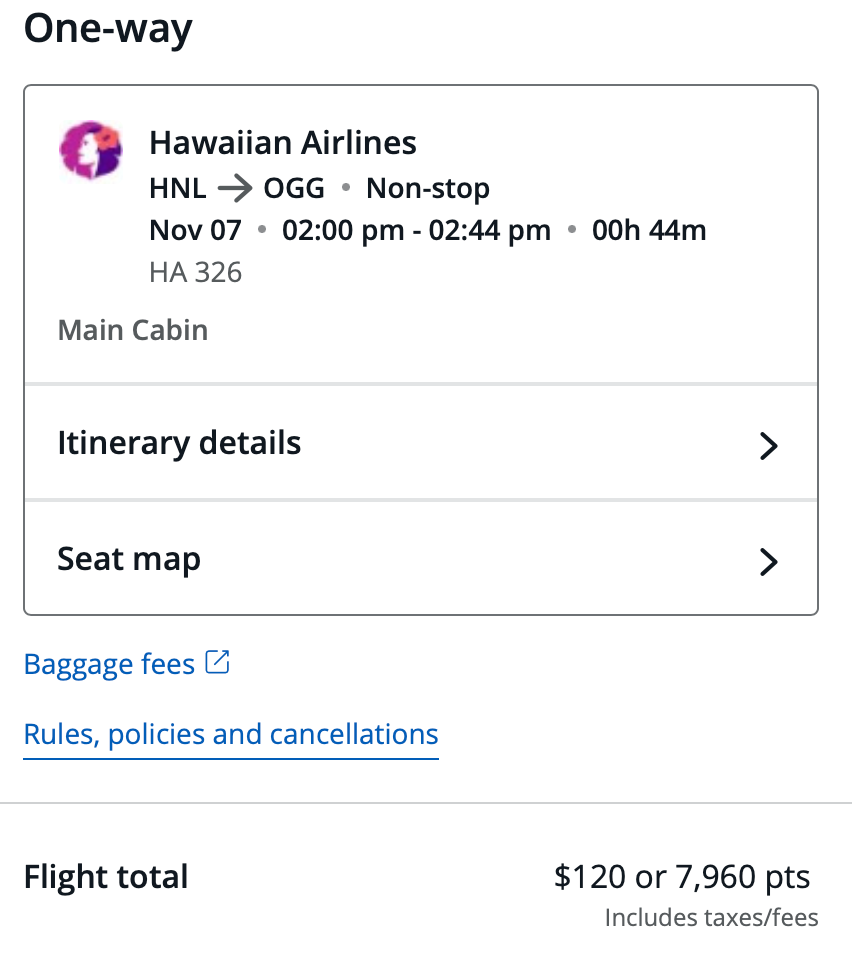
Task: Click the One-way heading
Action: pos(108,30)
